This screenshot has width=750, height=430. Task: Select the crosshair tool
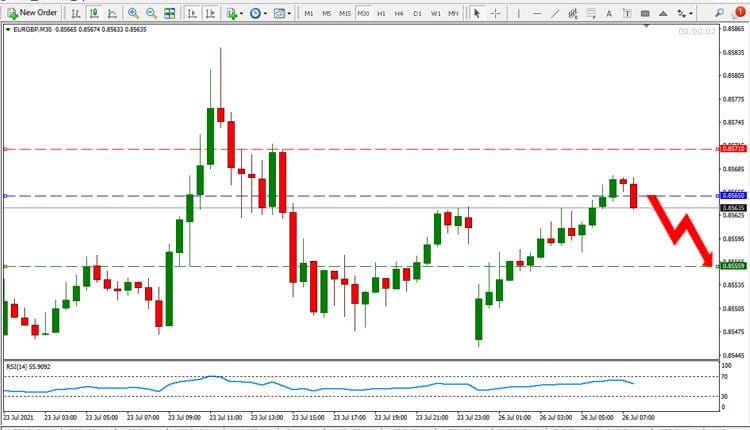tap(496, 13)
